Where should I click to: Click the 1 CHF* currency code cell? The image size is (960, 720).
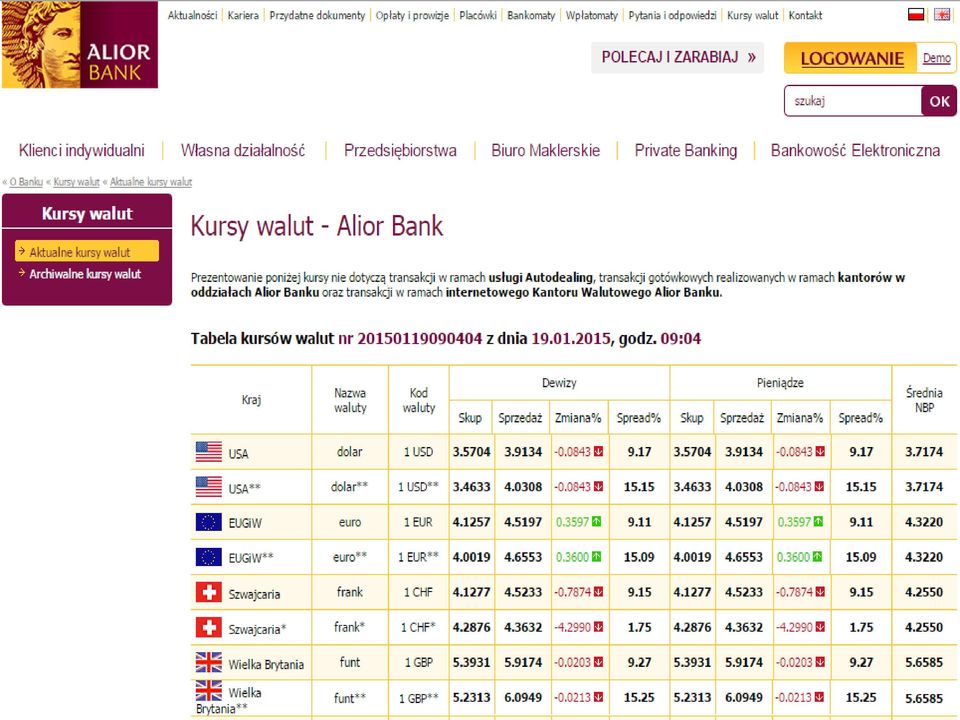click(x=419, y=627)
